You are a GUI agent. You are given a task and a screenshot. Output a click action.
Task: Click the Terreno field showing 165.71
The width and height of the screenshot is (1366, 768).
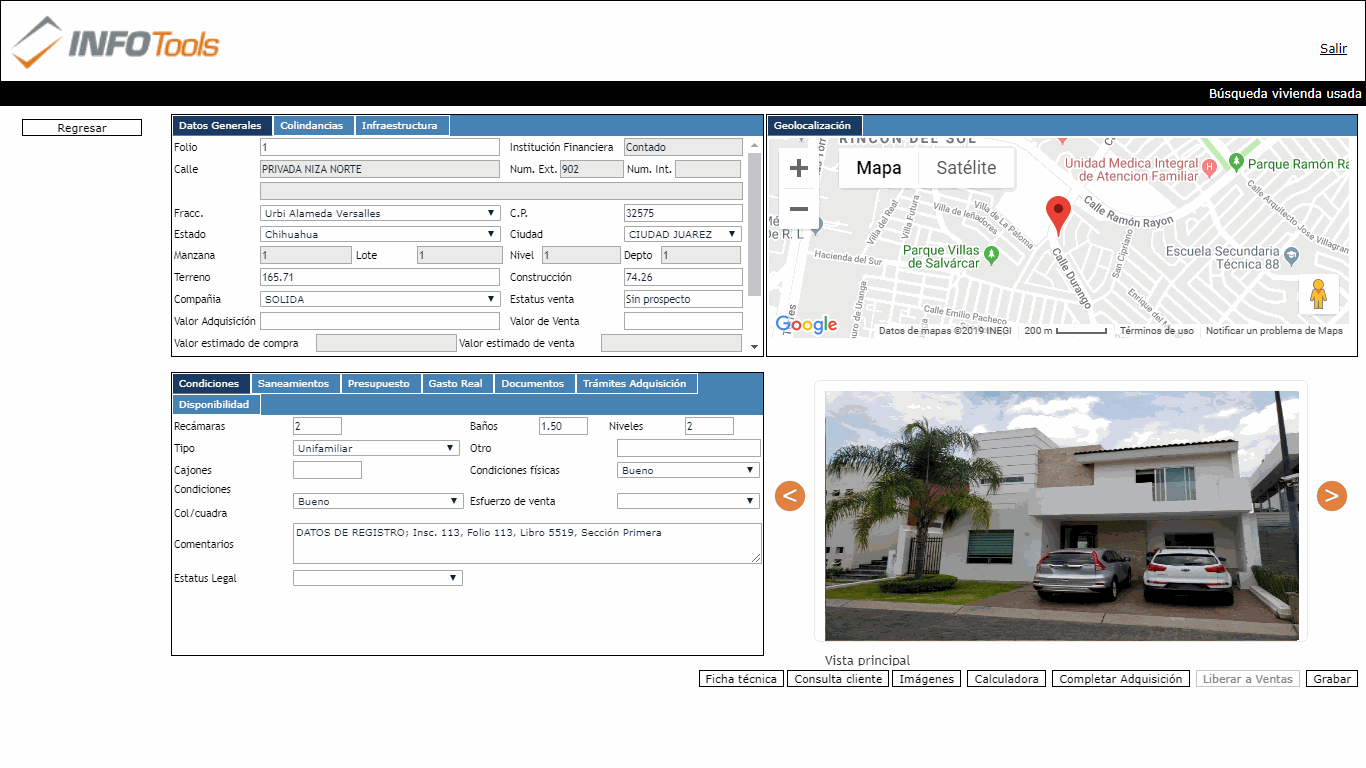(380, 277)
